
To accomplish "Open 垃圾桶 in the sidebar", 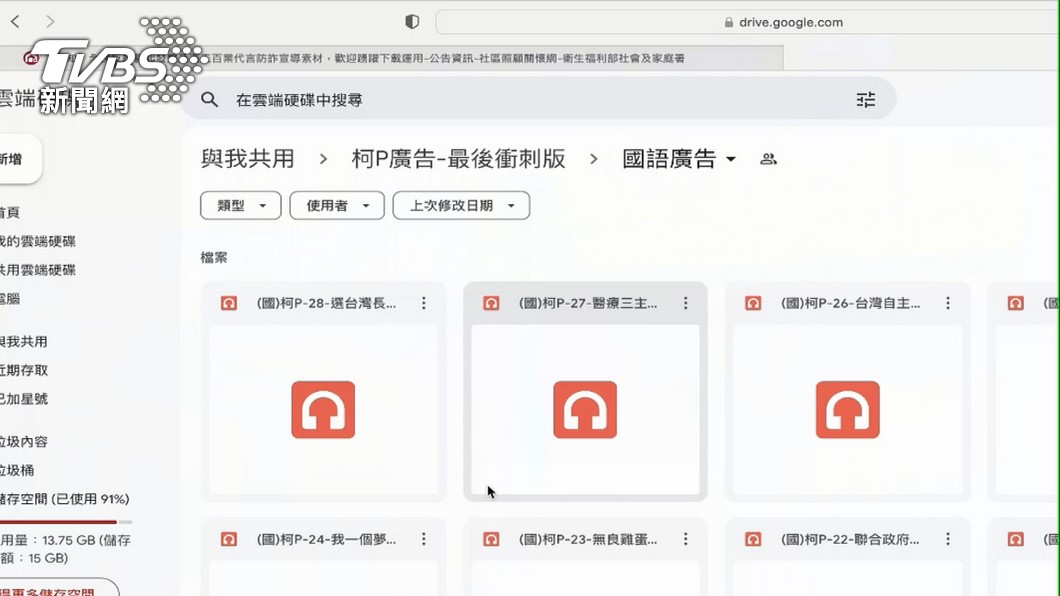I will (x=17, y=470).
